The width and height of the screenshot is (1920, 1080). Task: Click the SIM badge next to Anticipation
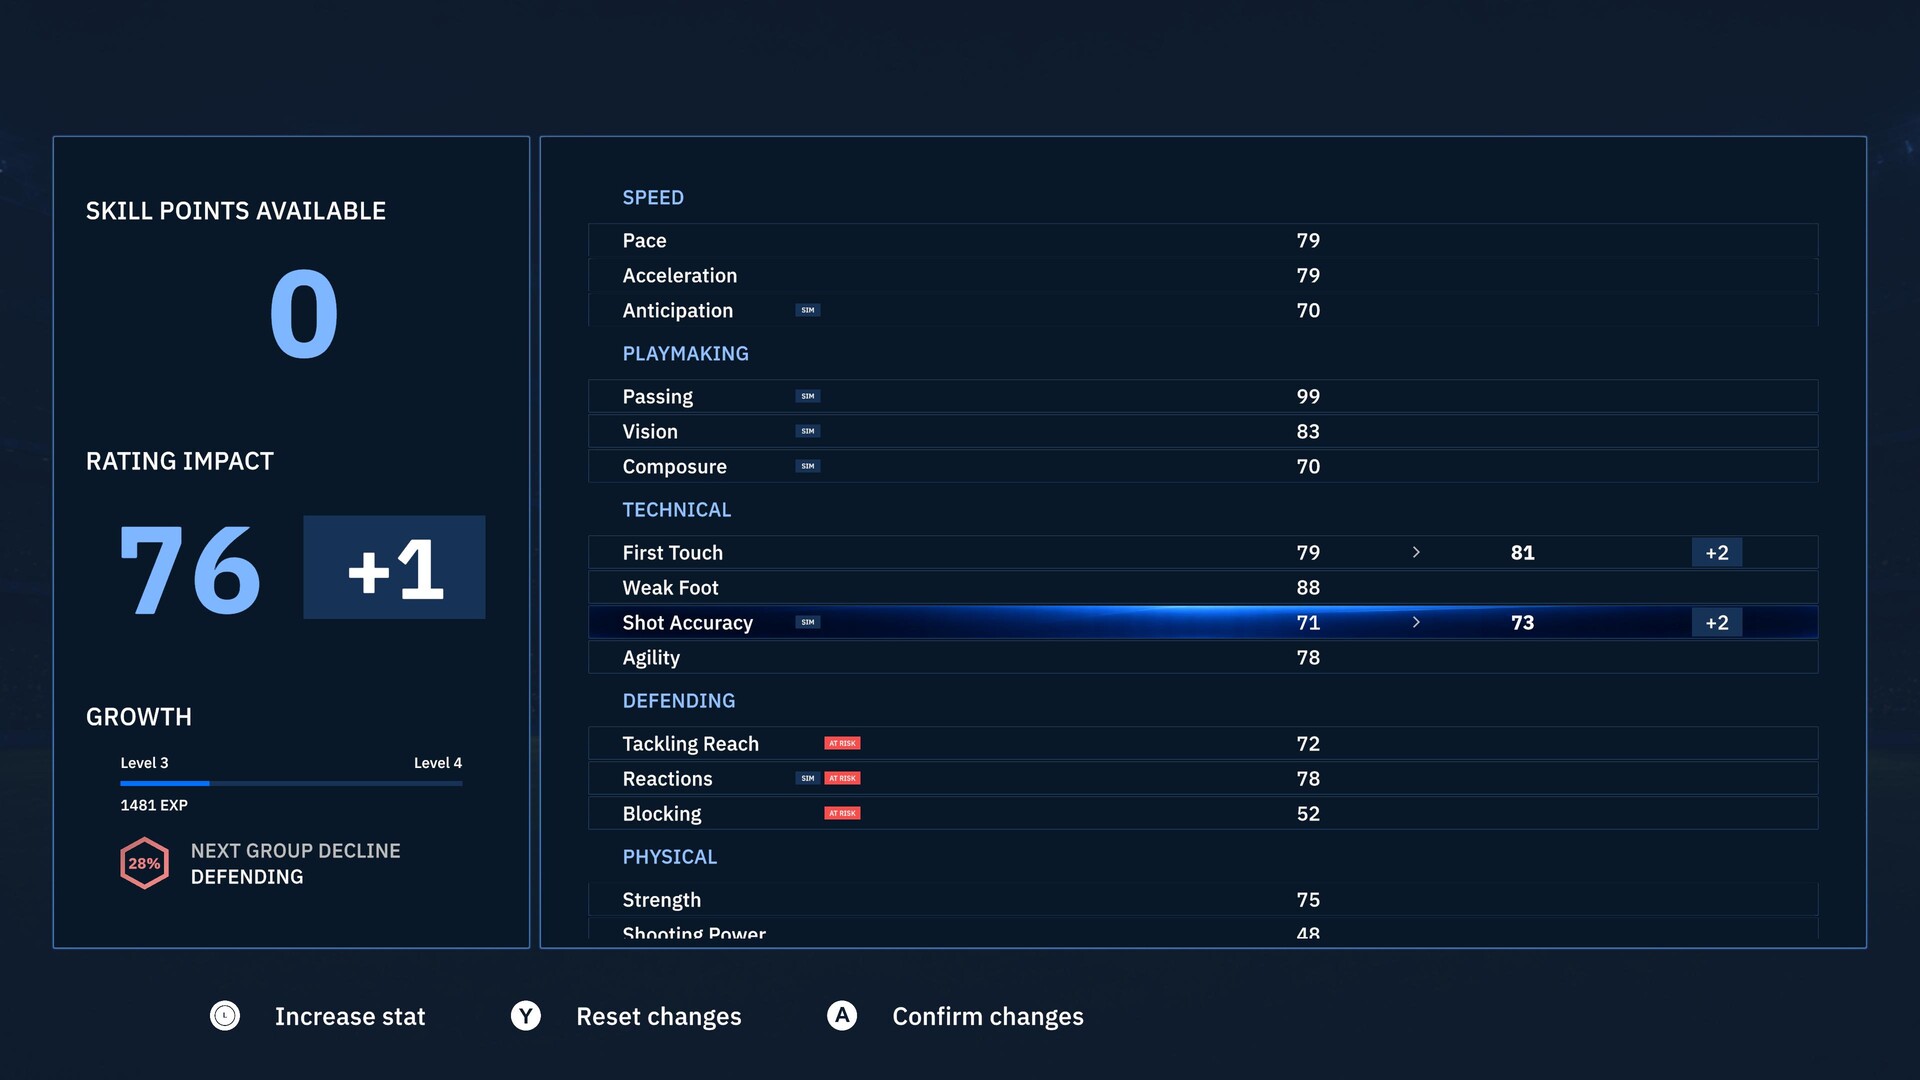coord(808,310)
